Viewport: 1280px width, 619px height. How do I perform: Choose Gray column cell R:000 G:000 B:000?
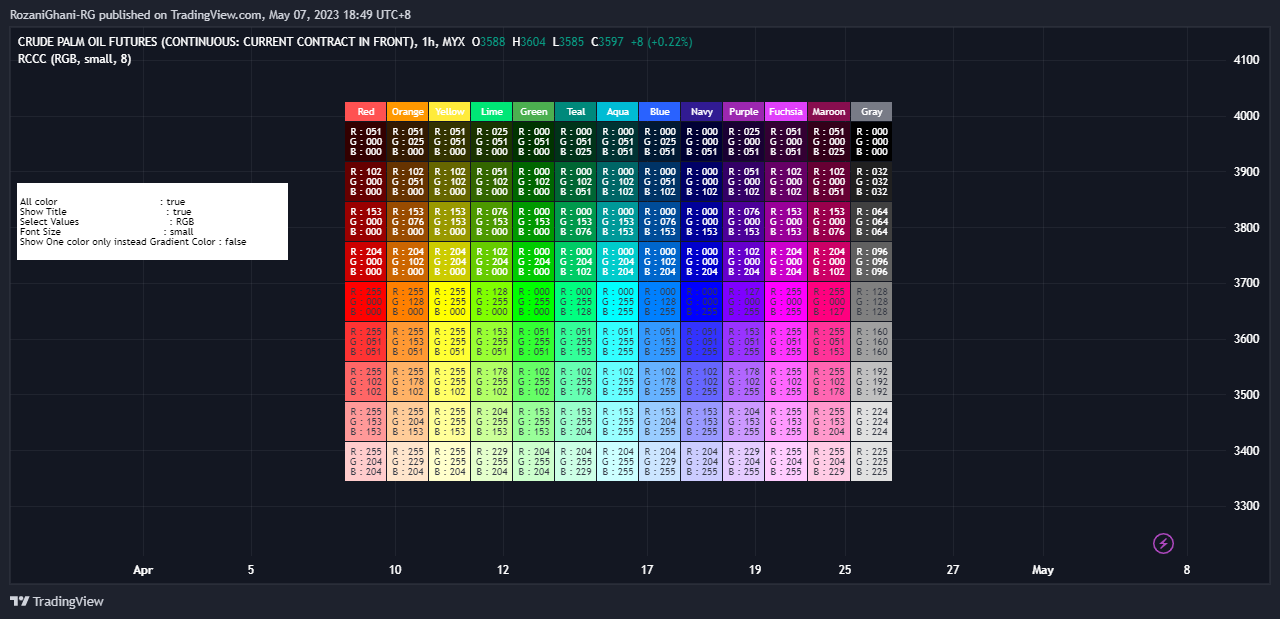pyautogui.click(x=871, y=142)
